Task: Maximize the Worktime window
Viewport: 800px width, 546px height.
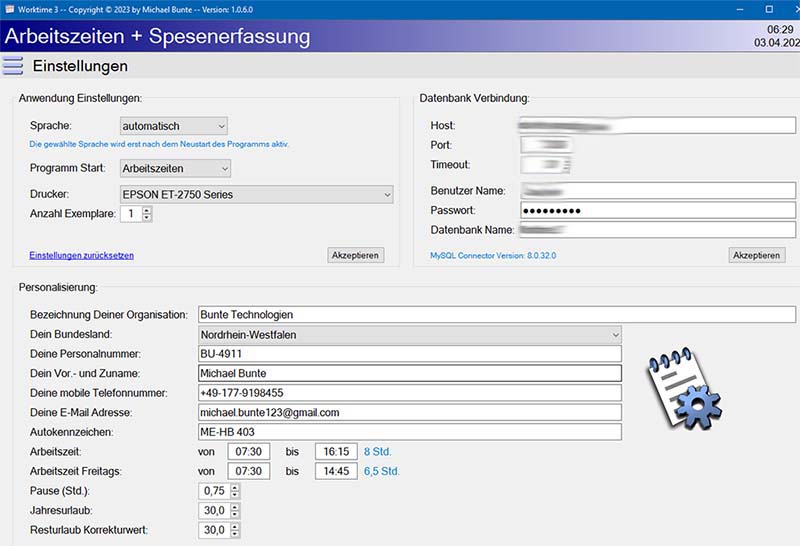Action: pos(769,9)
